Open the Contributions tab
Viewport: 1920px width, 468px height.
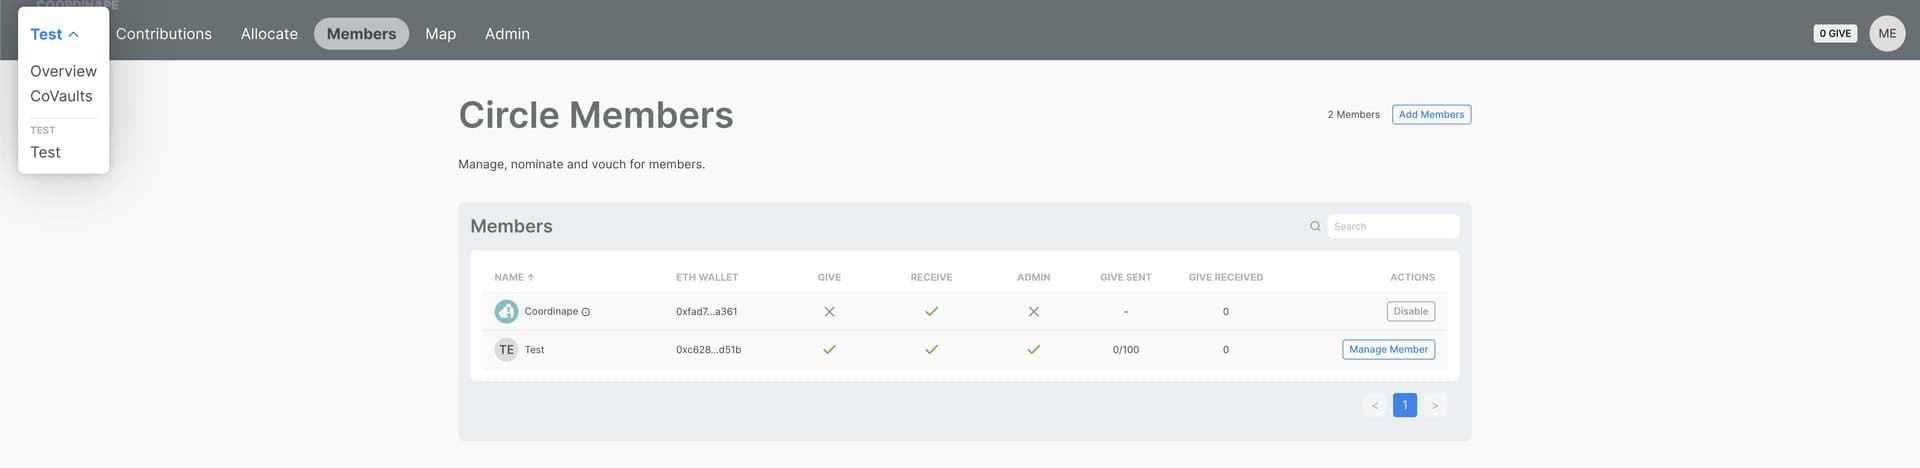click(x=164, y=34)
